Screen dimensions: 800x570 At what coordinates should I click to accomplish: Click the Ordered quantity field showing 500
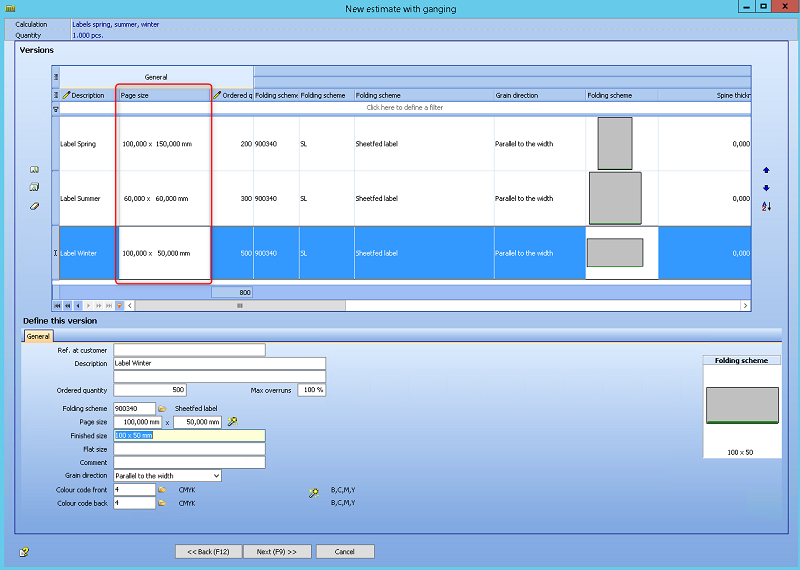coord(150,390)
